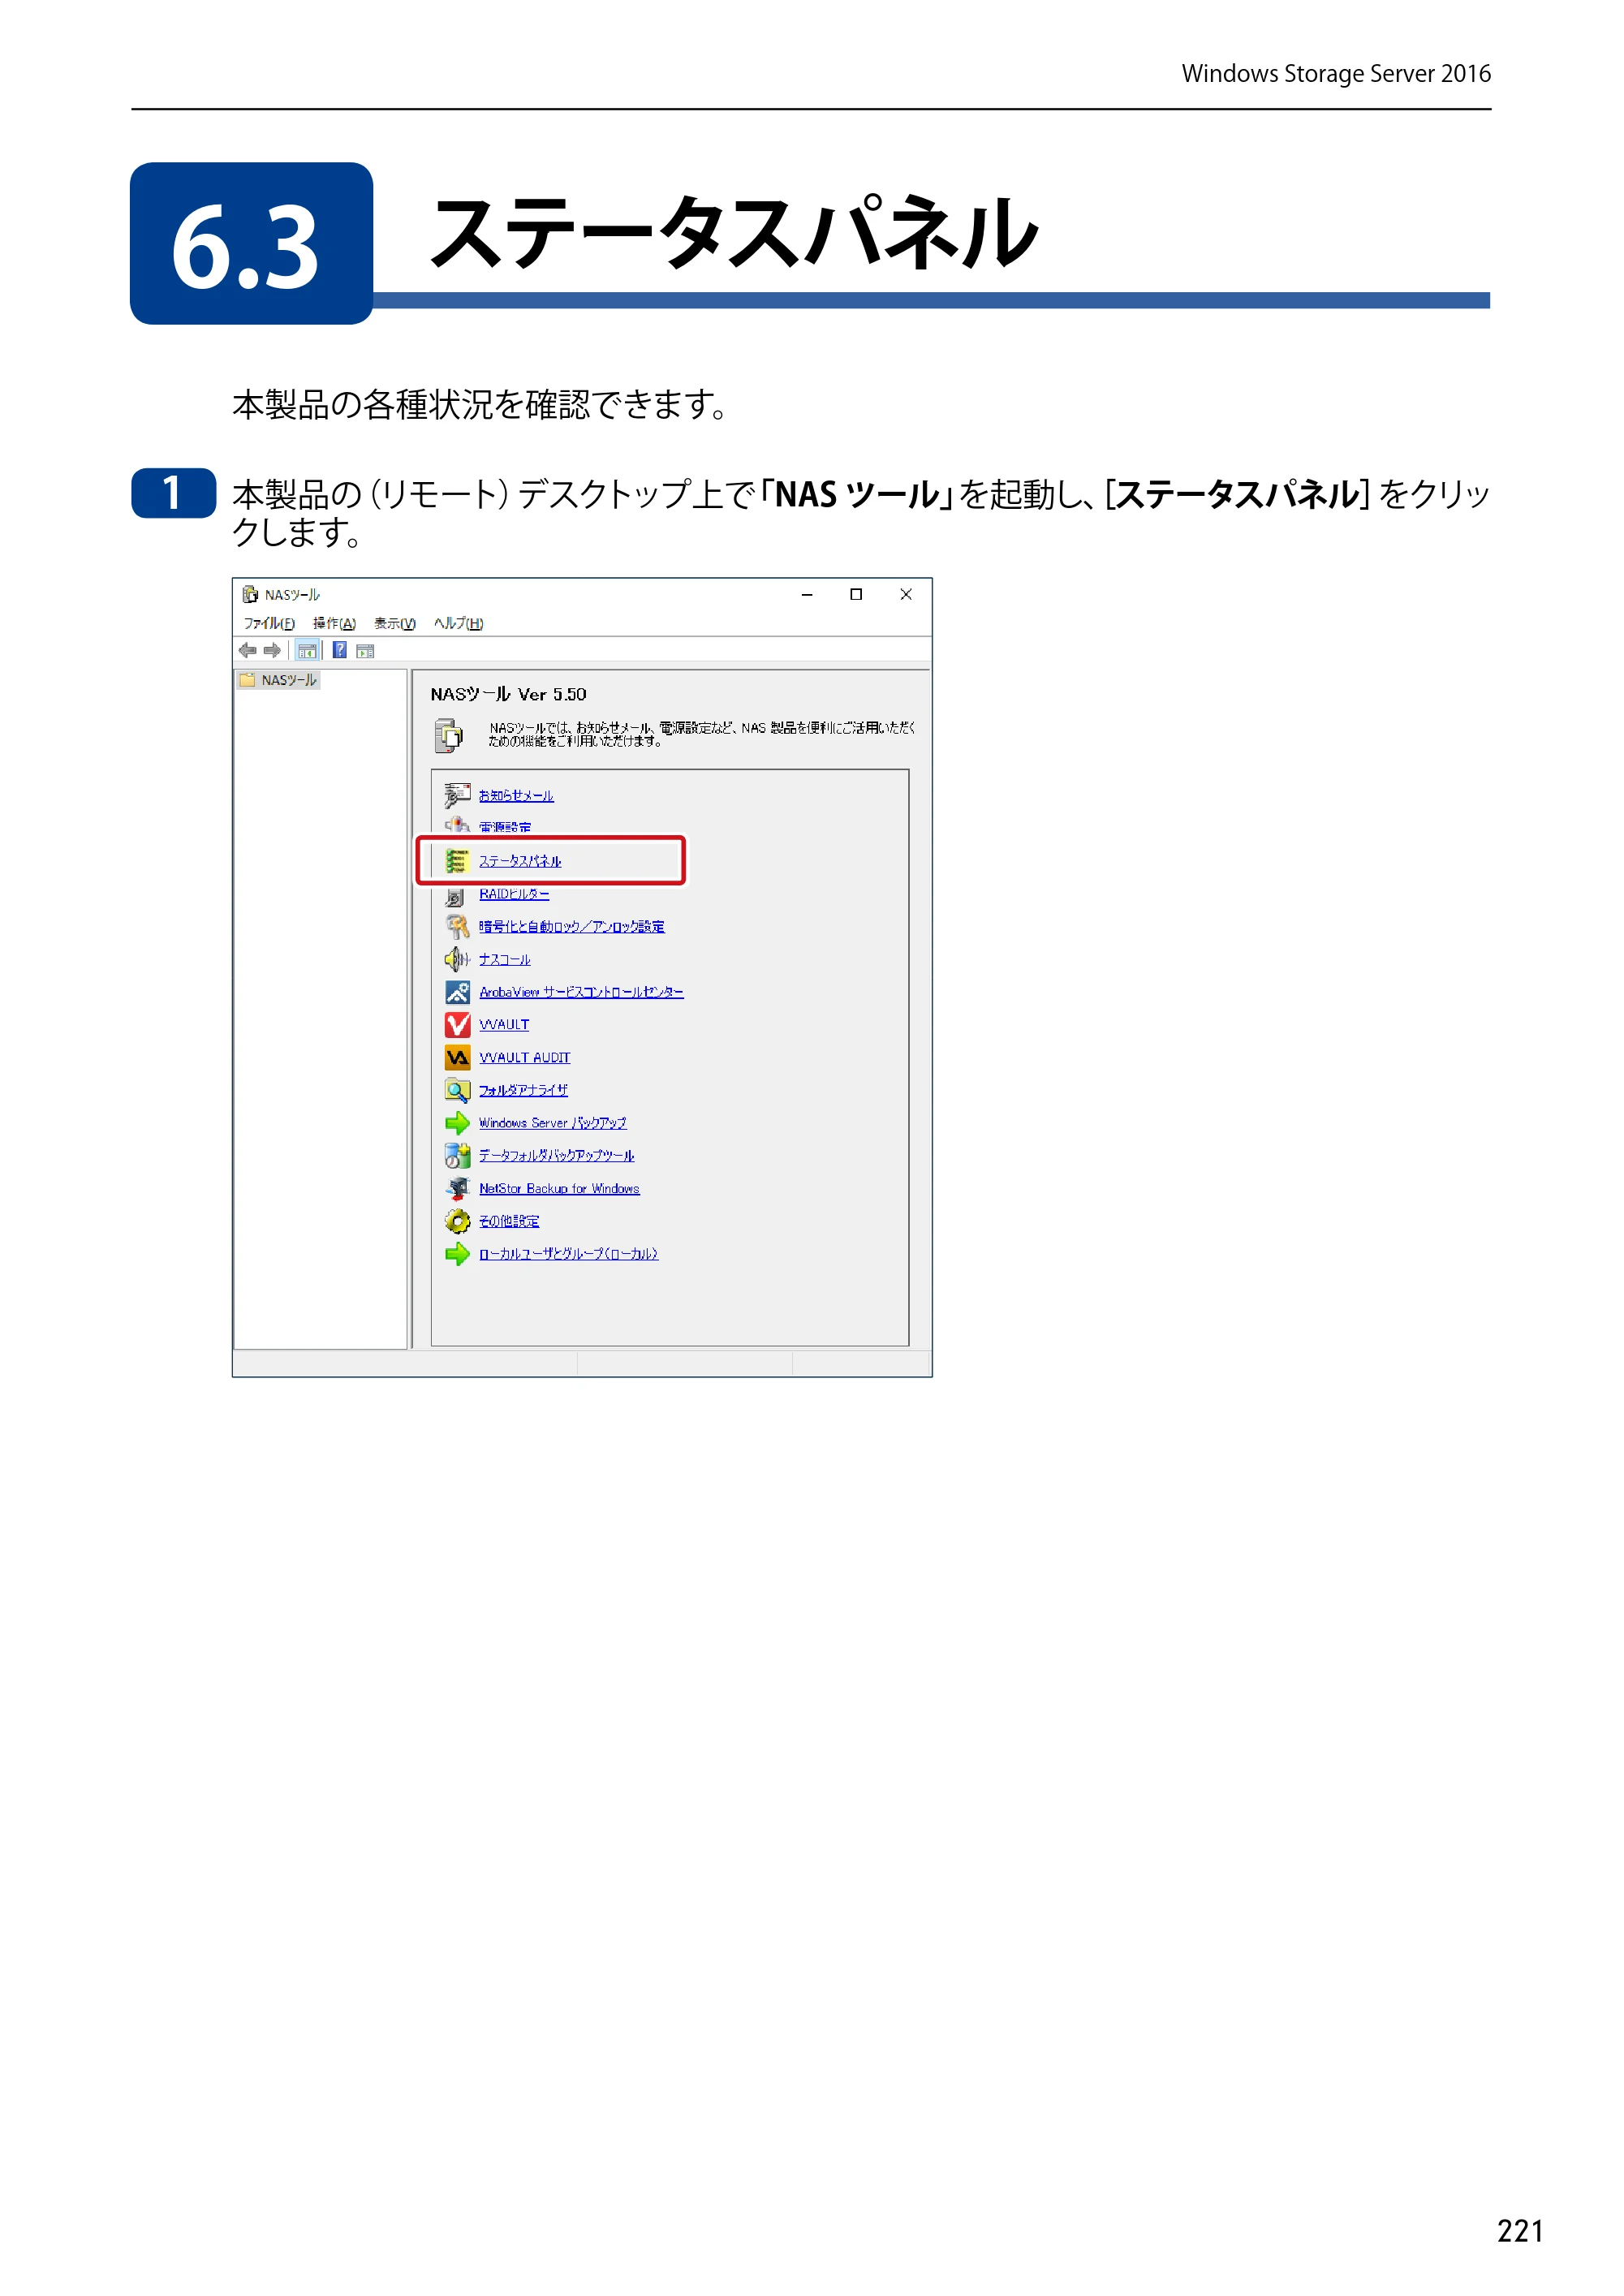Open the フォルダアナライザ link
1624x2296 pixels.
click(523, 1091)
